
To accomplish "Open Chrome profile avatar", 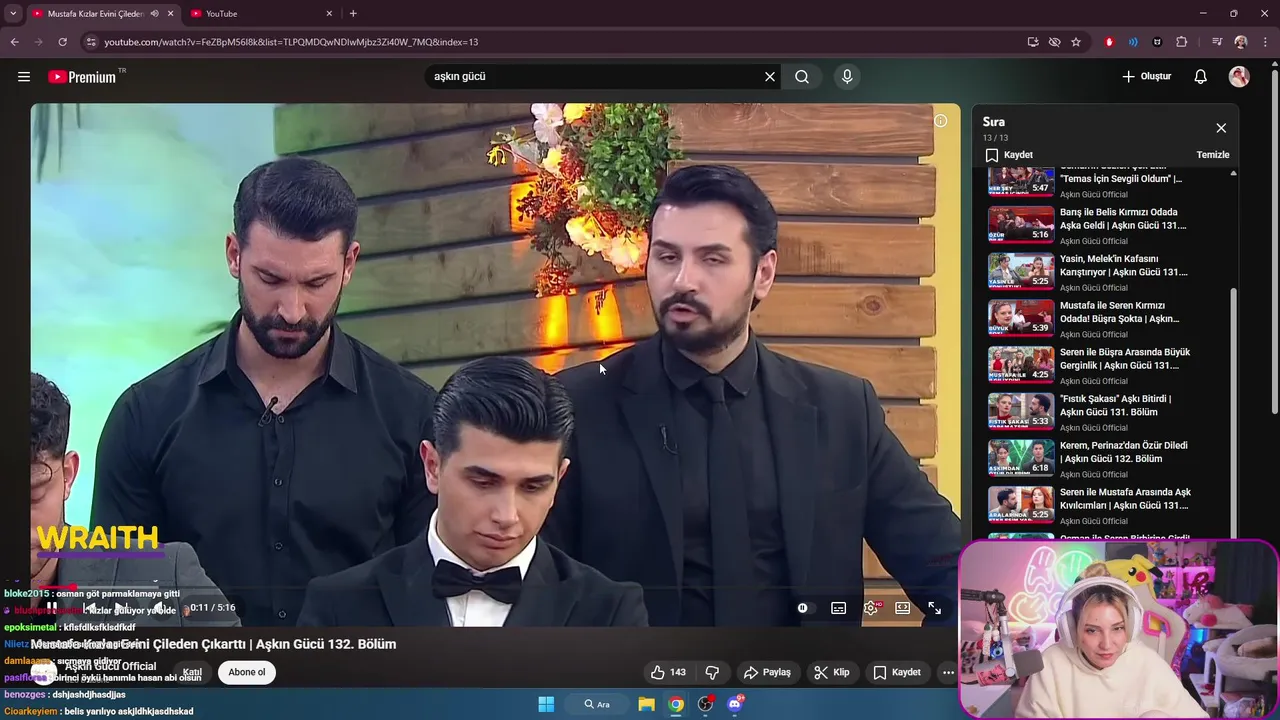I will click(x=1241, y=42).
